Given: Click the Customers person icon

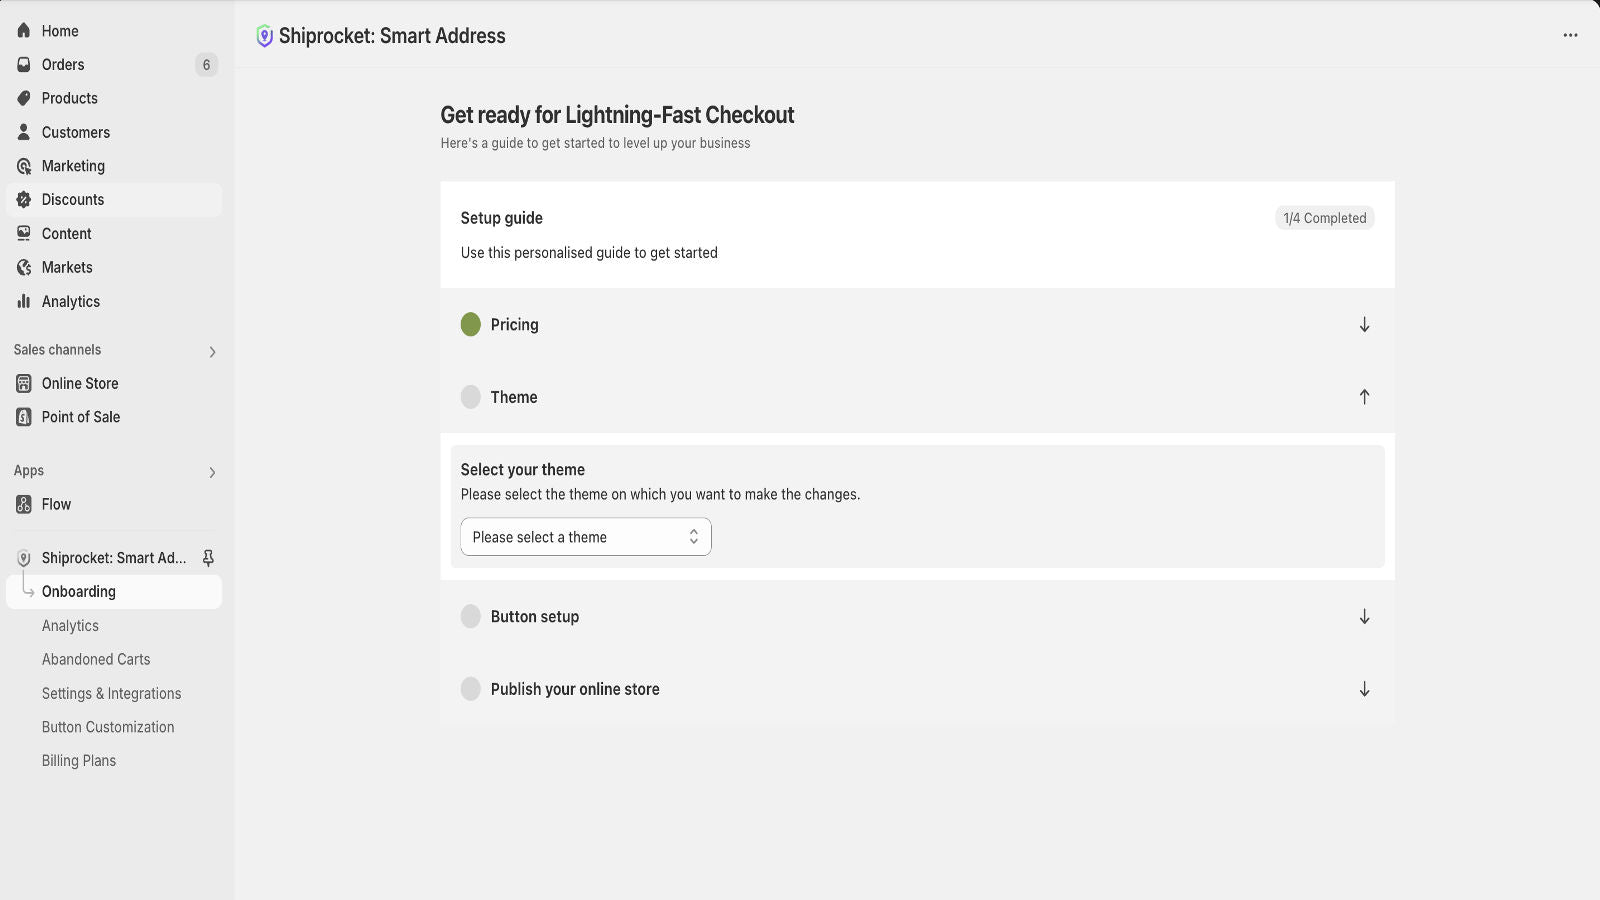Looking at the screenshot, I should click(x=24, y=132).
